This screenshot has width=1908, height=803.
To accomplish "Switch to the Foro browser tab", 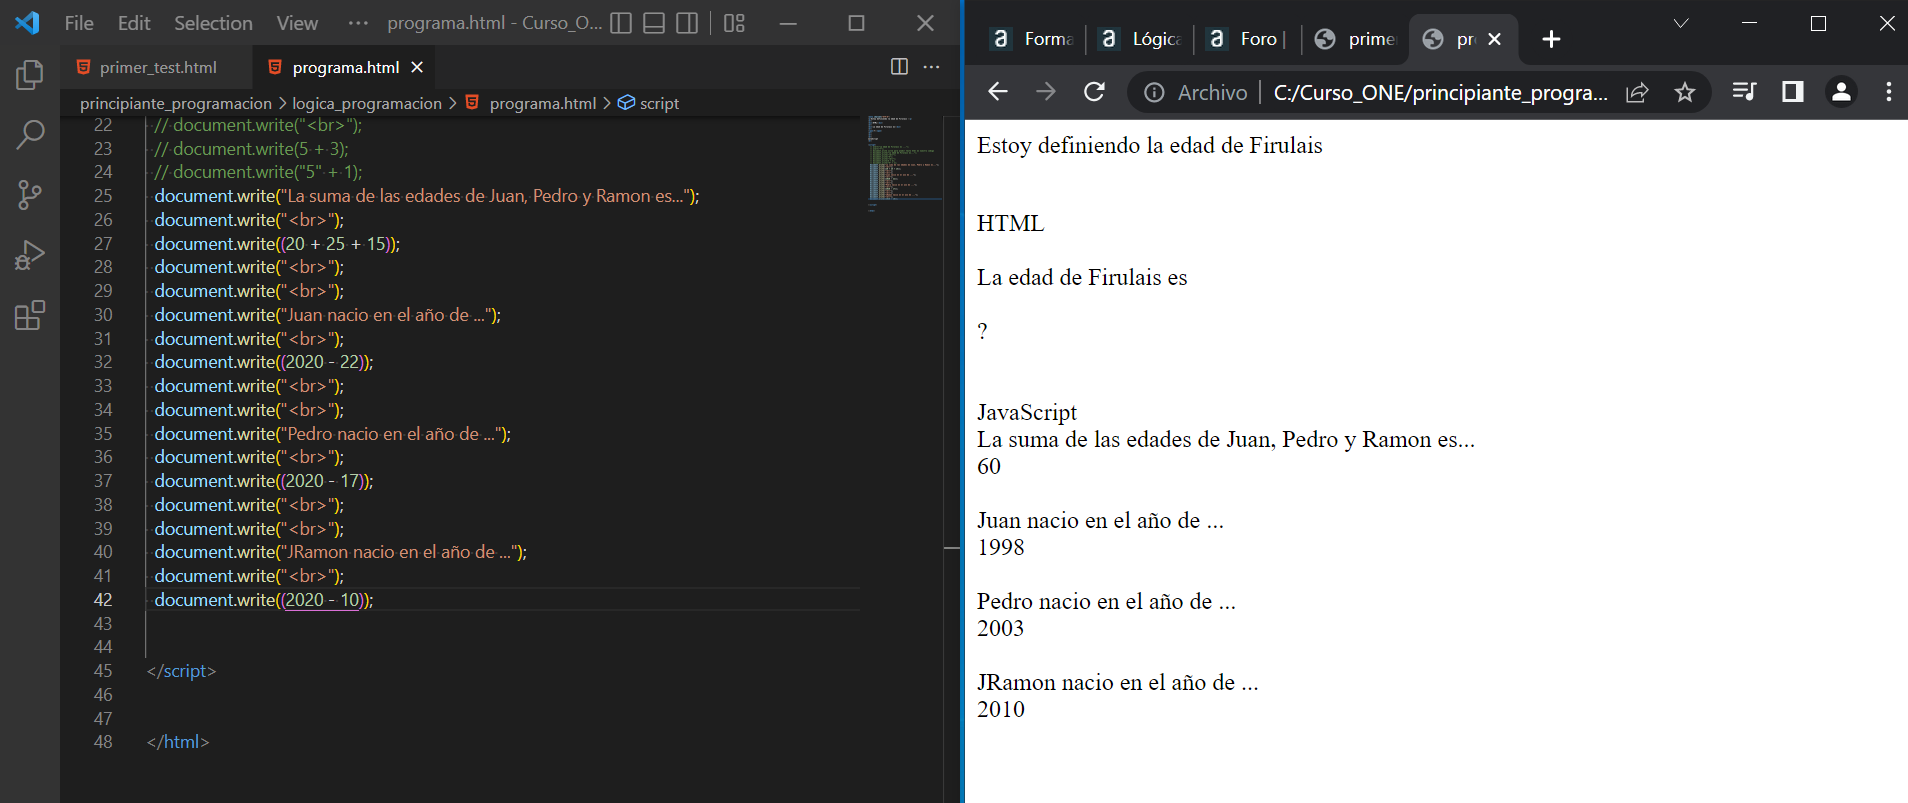I will [x=1248, y=39].
